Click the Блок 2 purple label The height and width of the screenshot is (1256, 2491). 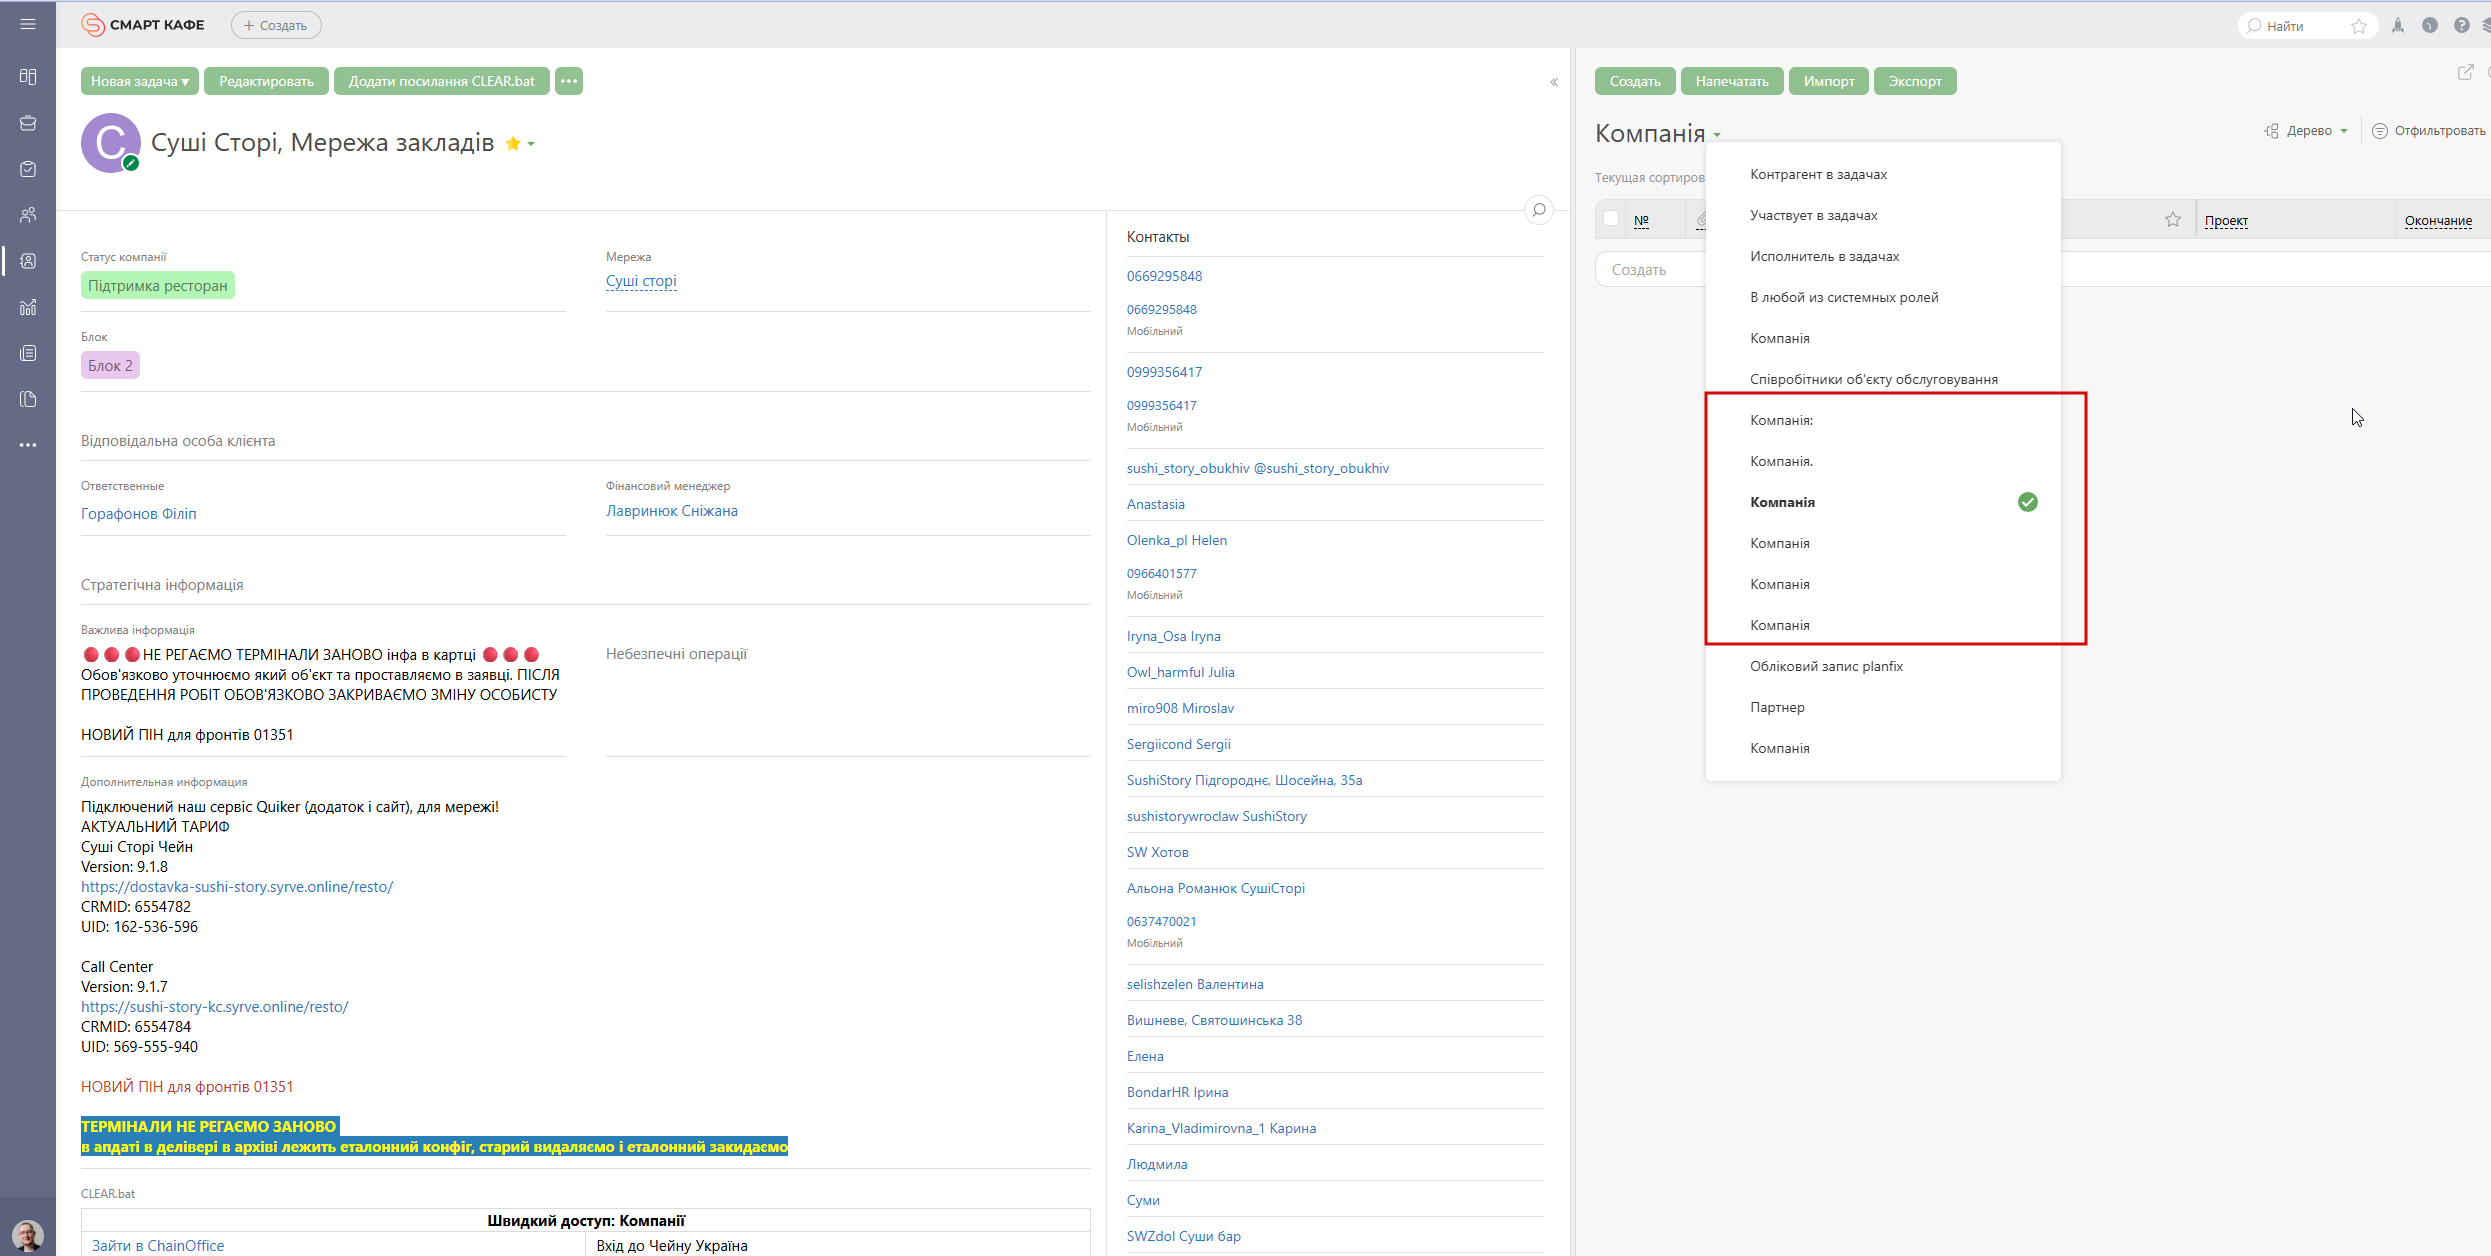tap(110, 366)
